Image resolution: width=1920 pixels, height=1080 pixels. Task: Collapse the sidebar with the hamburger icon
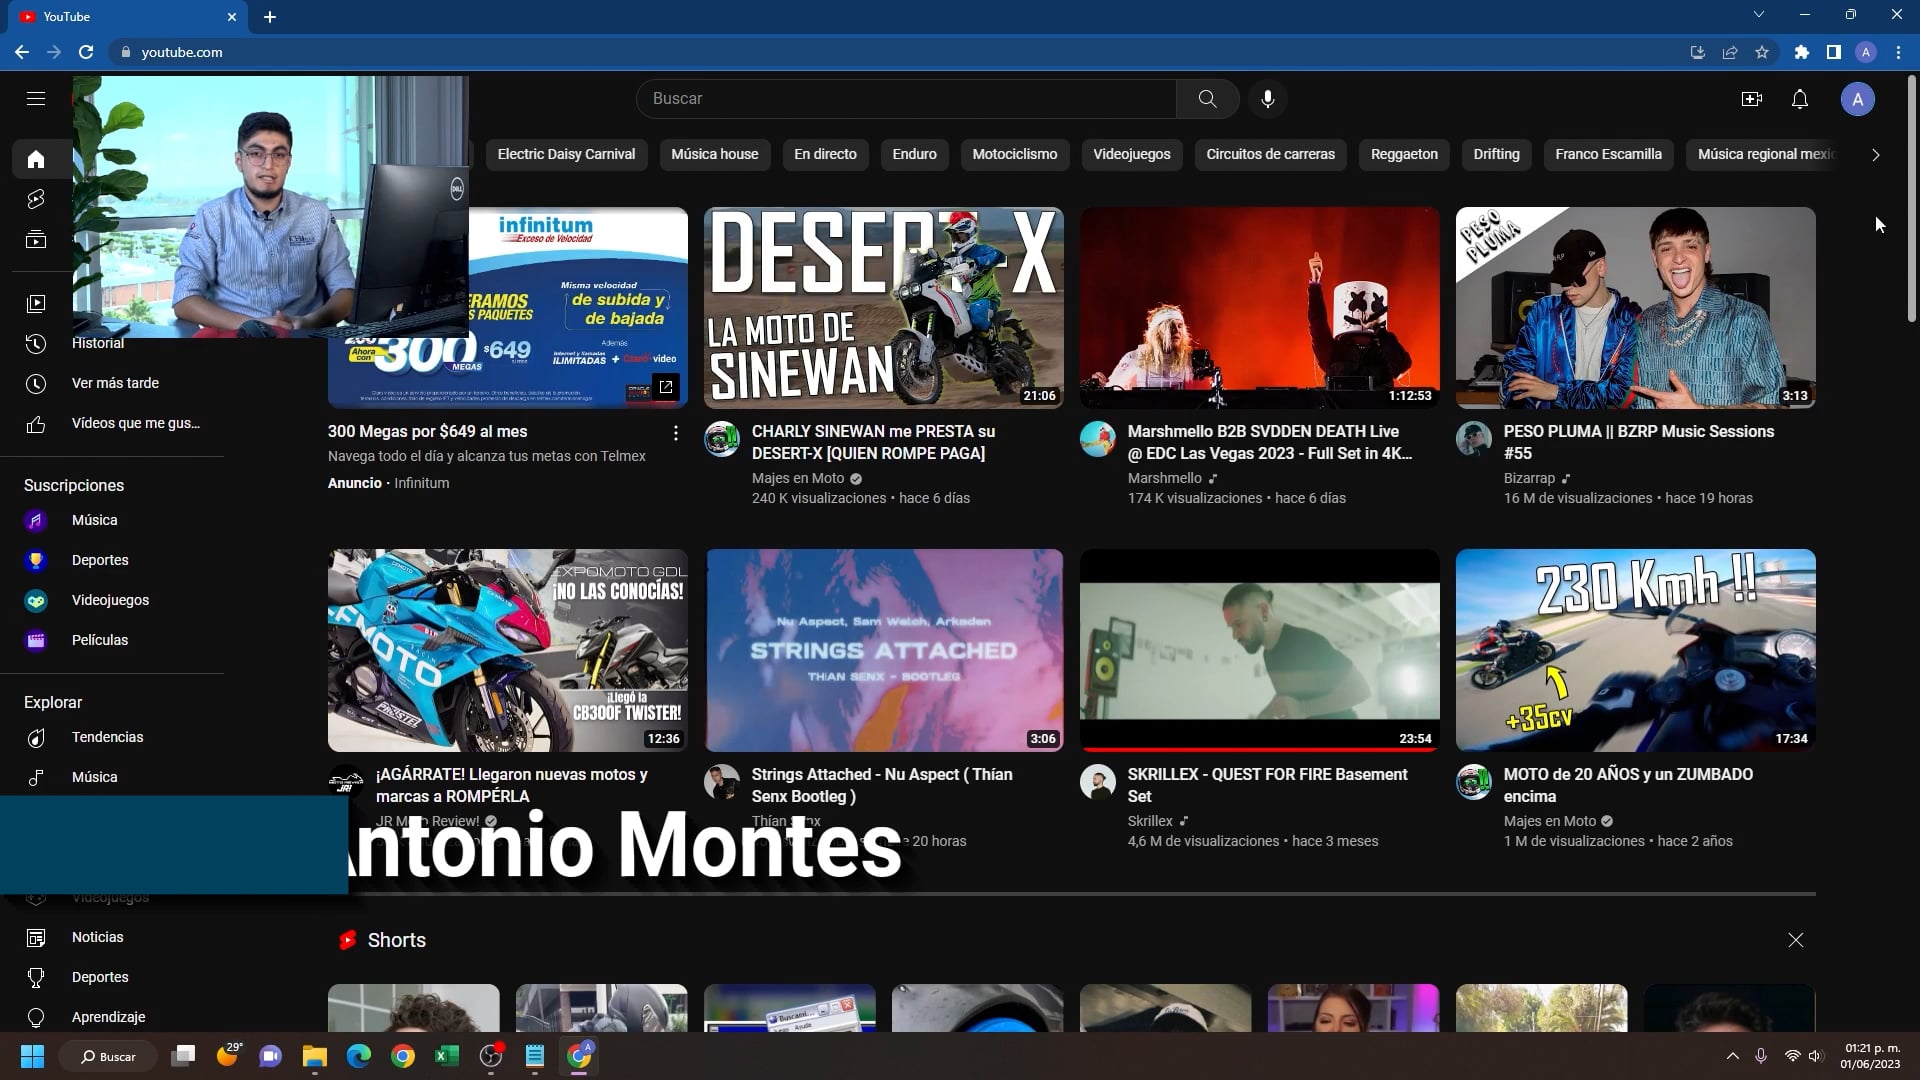35,98
